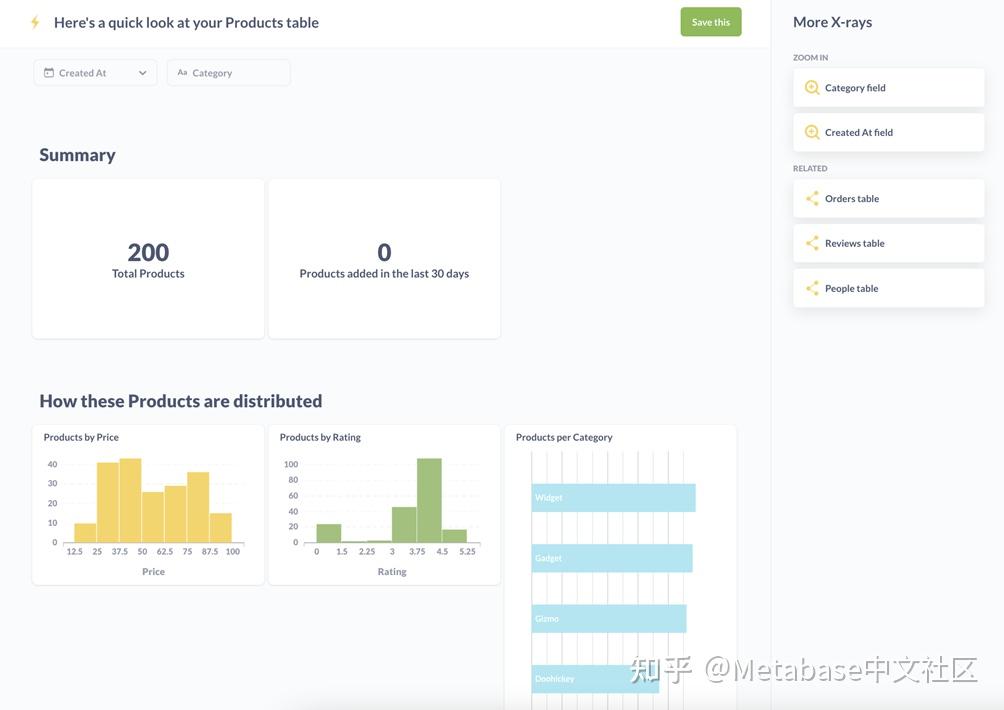
Task: Open the Orders table X-ray
Action: click(888, 198)
